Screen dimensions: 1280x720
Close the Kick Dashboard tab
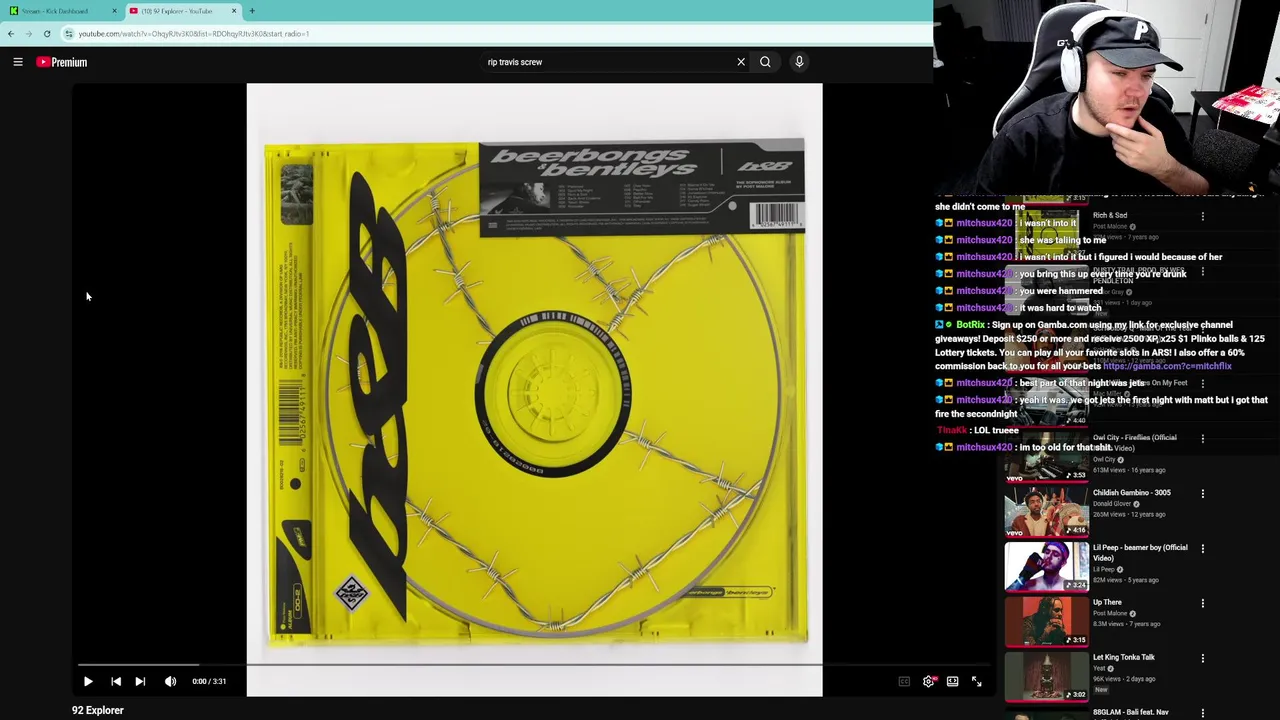pos(114,11)
